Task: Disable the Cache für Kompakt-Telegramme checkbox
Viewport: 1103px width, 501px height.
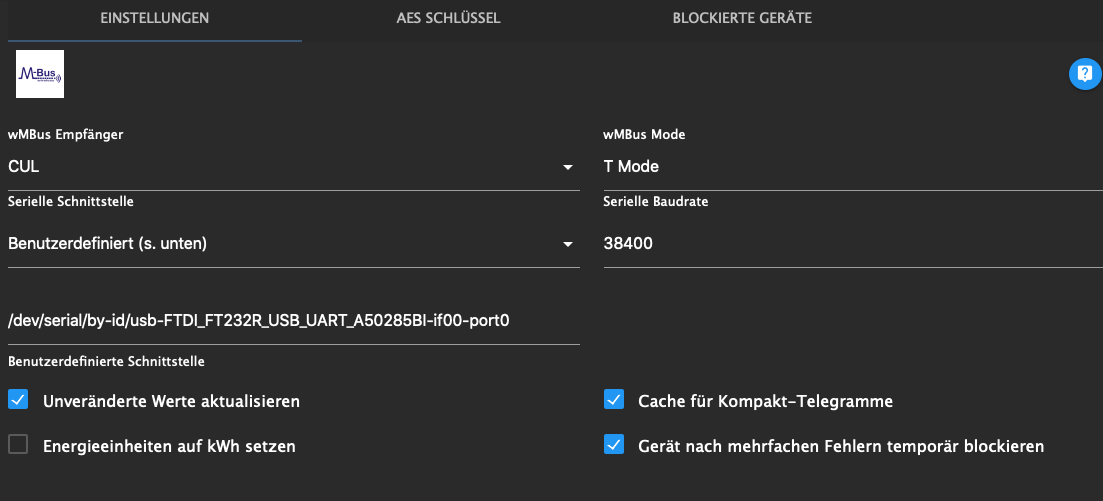Action: pos(614,400)
